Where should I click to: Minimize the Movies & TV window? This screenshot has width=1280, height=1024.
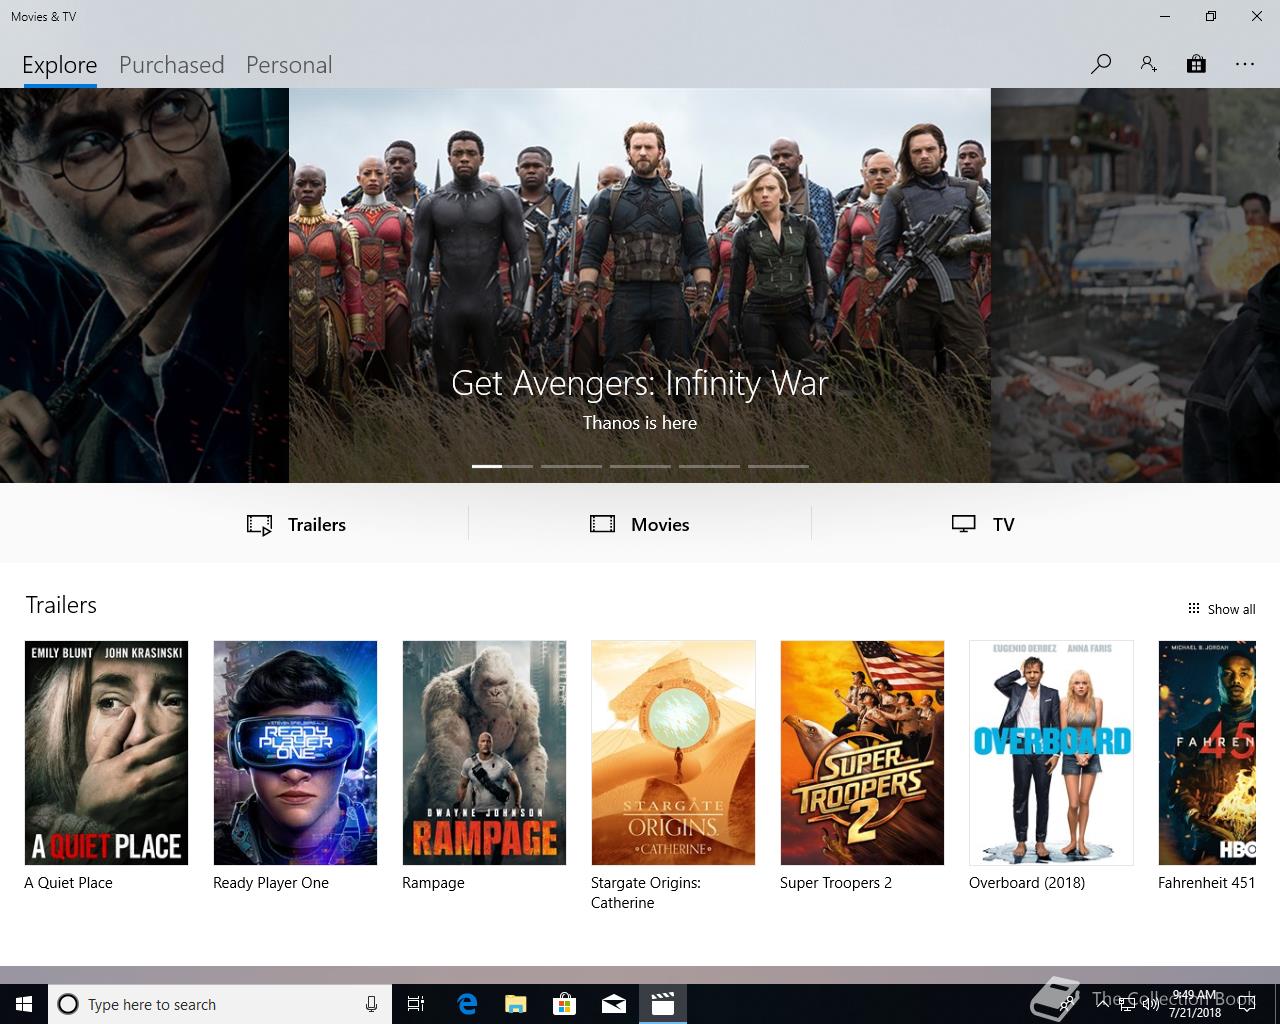pos(1165,16)
